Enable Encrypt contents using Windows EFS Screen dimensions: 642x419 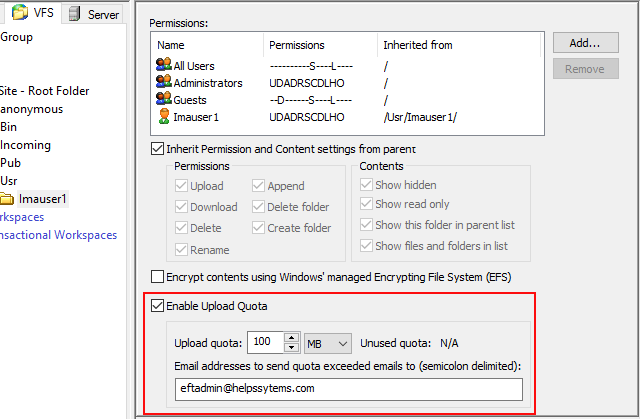(157, 276)
